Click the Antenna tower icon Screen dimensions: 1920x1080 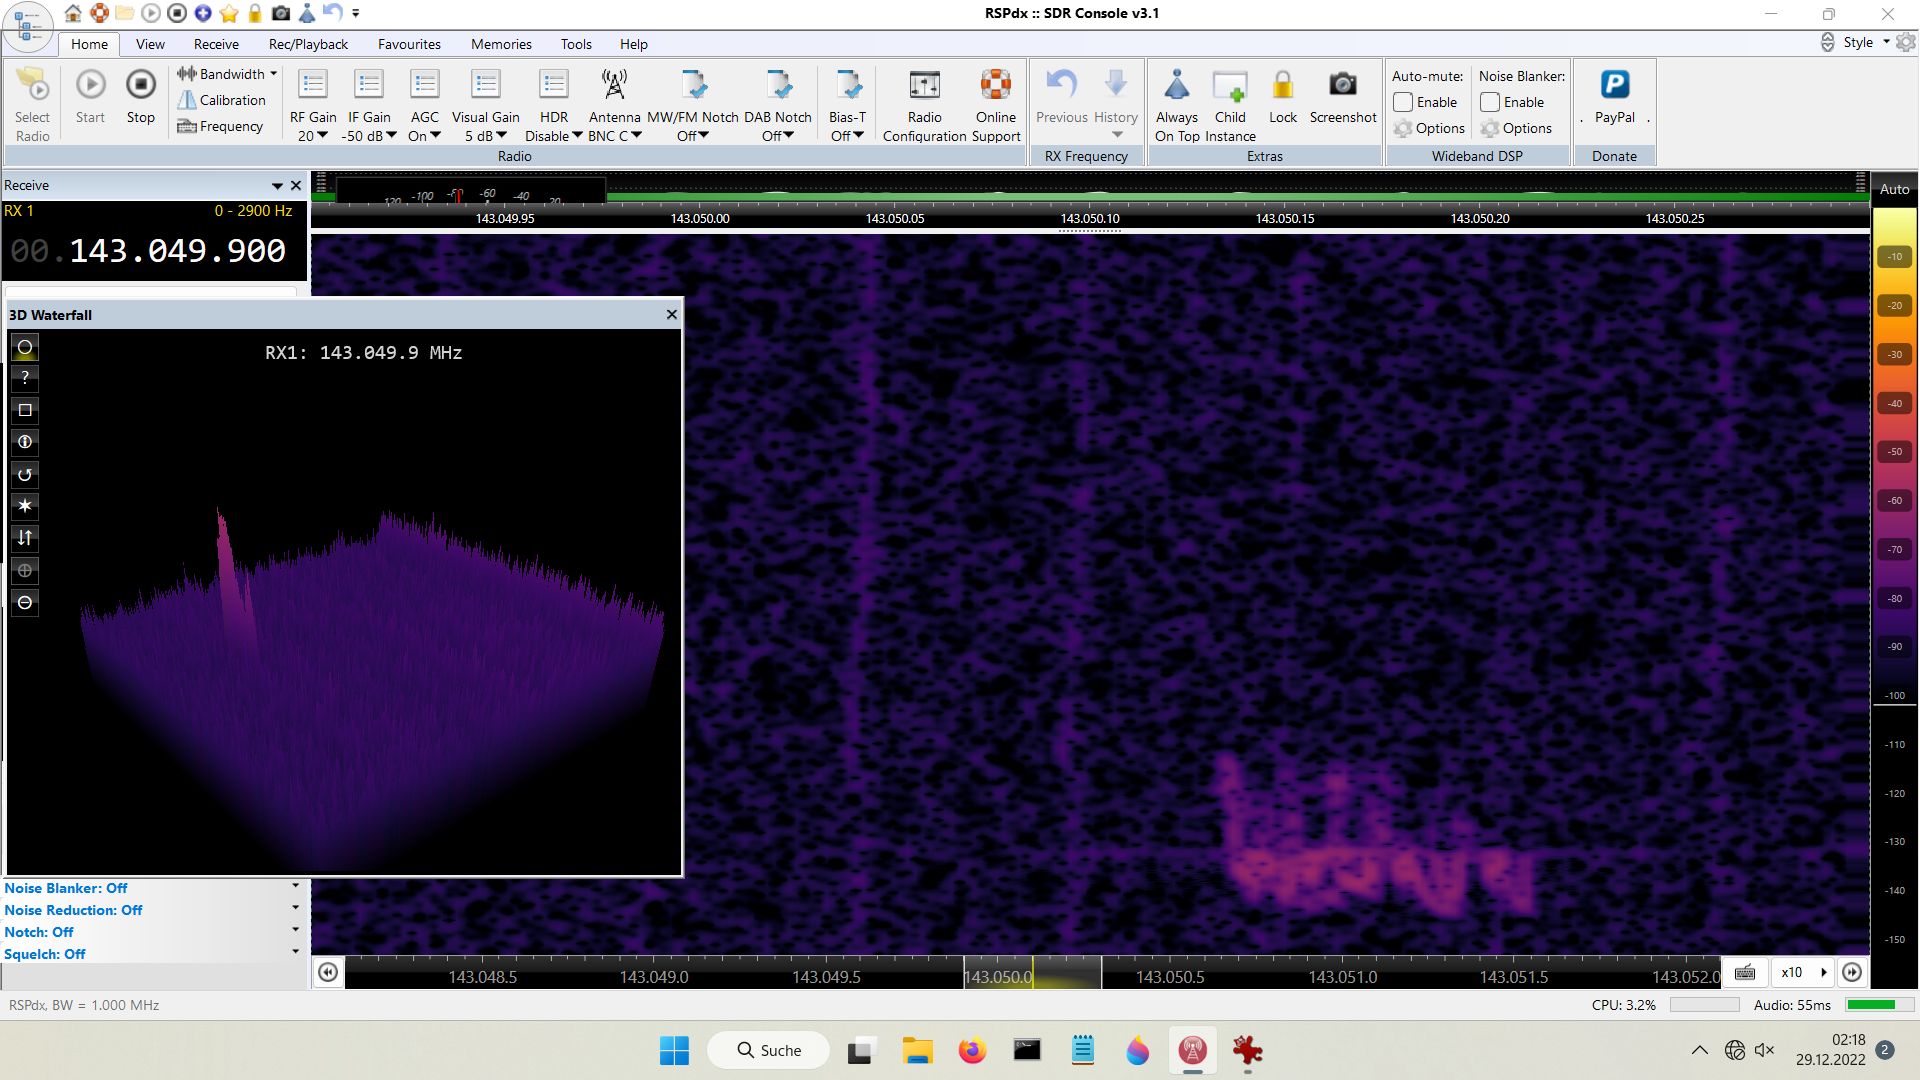(614, 85)
